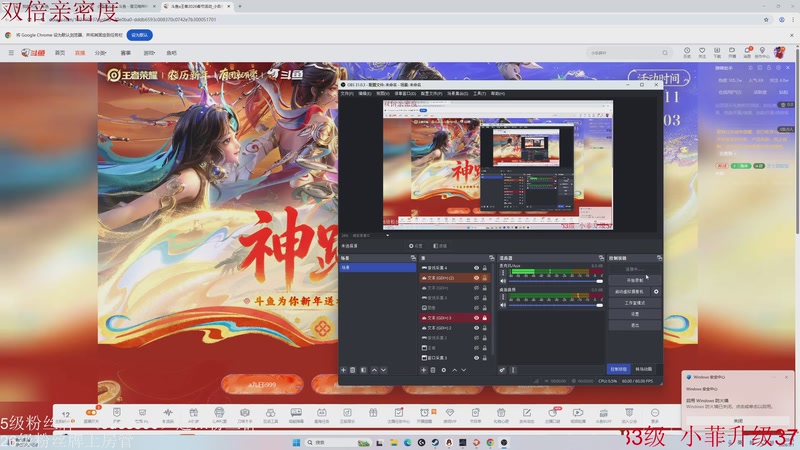Screen dimensions: 800x450
Task: Add a new scene in OBS Scenes panel
Action: pos(343,370)
